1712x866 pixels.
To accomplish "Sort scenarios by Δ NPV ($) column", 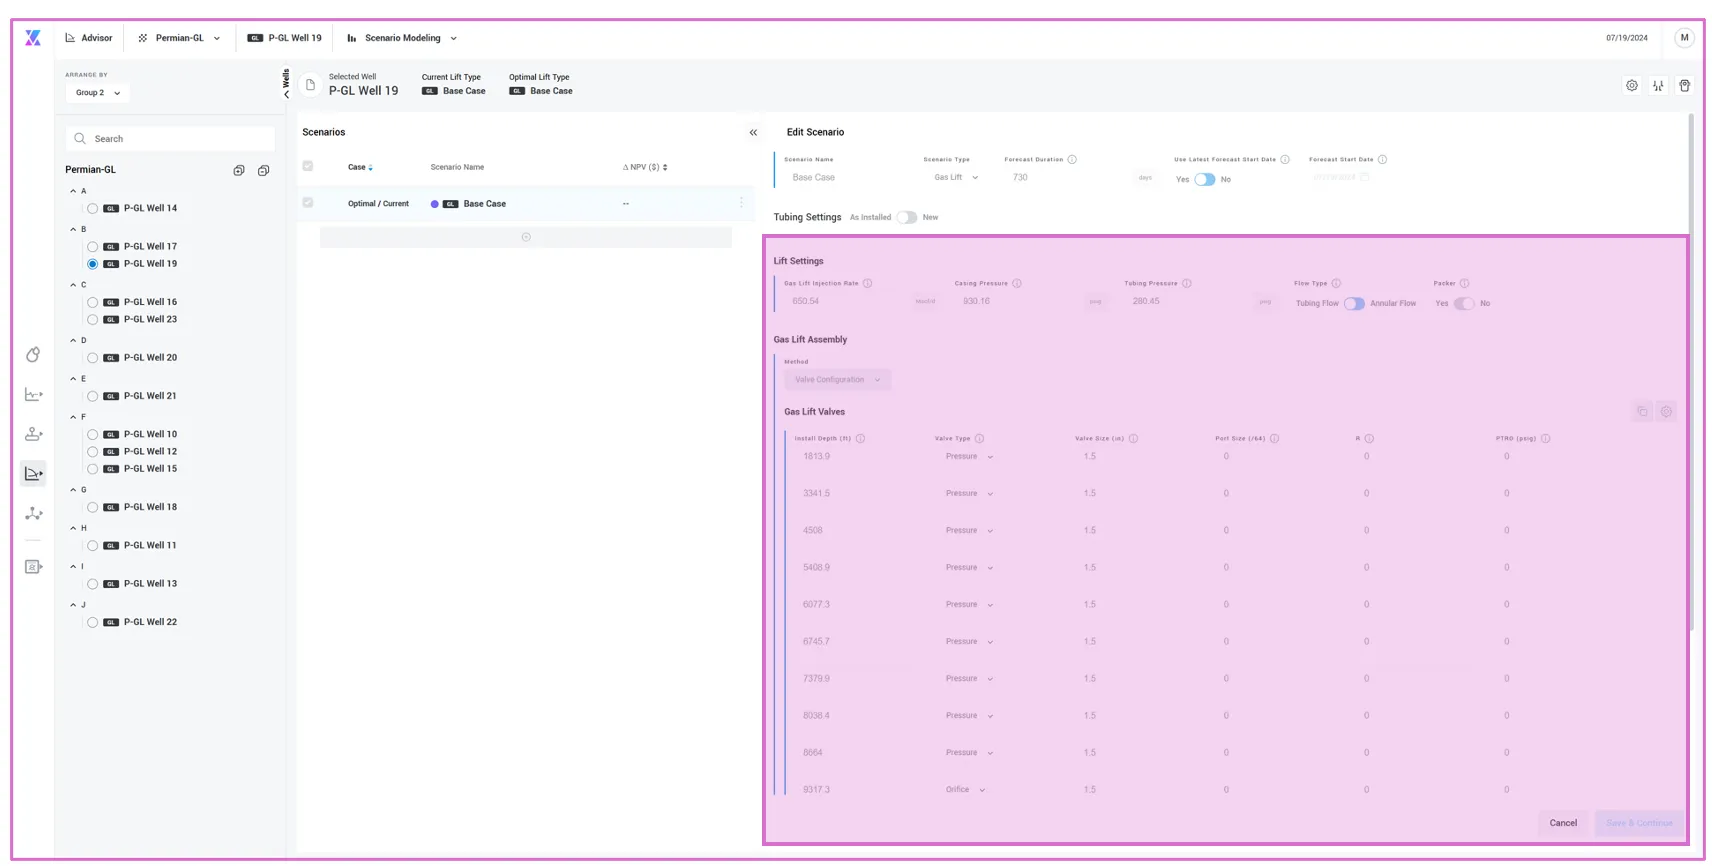I will click(645, 167).
